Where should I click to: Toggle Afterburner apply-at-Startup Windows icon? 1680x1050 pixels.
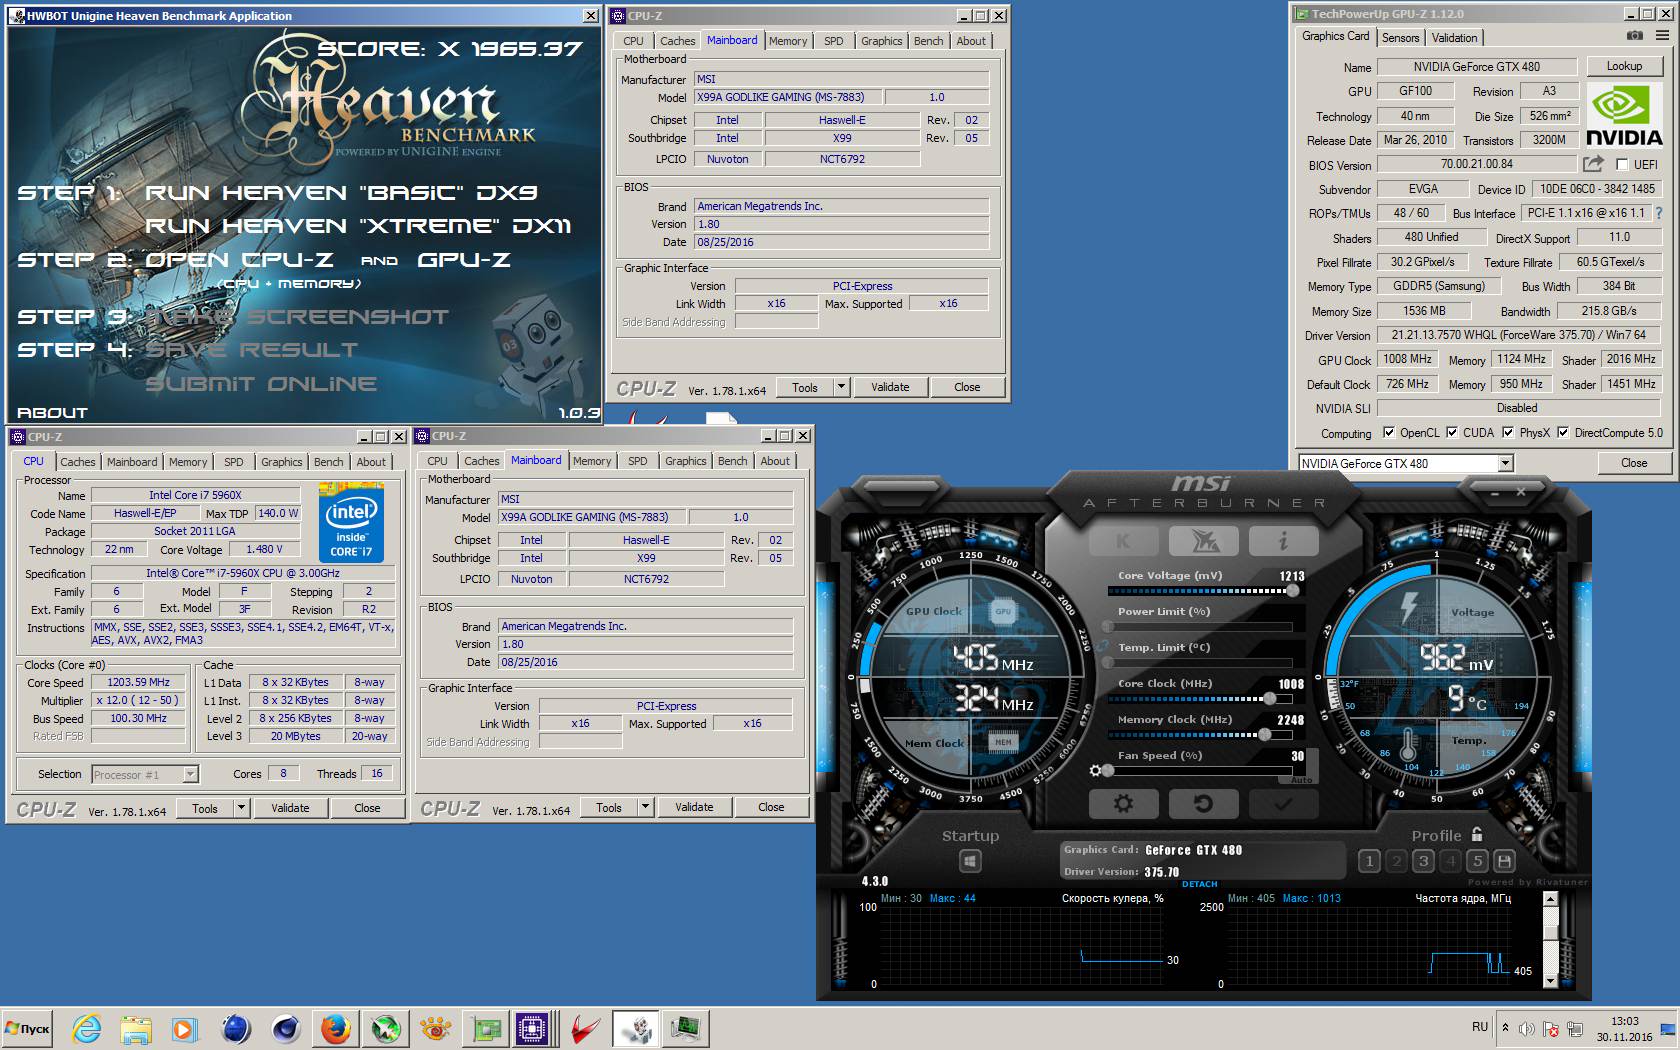click(x=970, y=861)
